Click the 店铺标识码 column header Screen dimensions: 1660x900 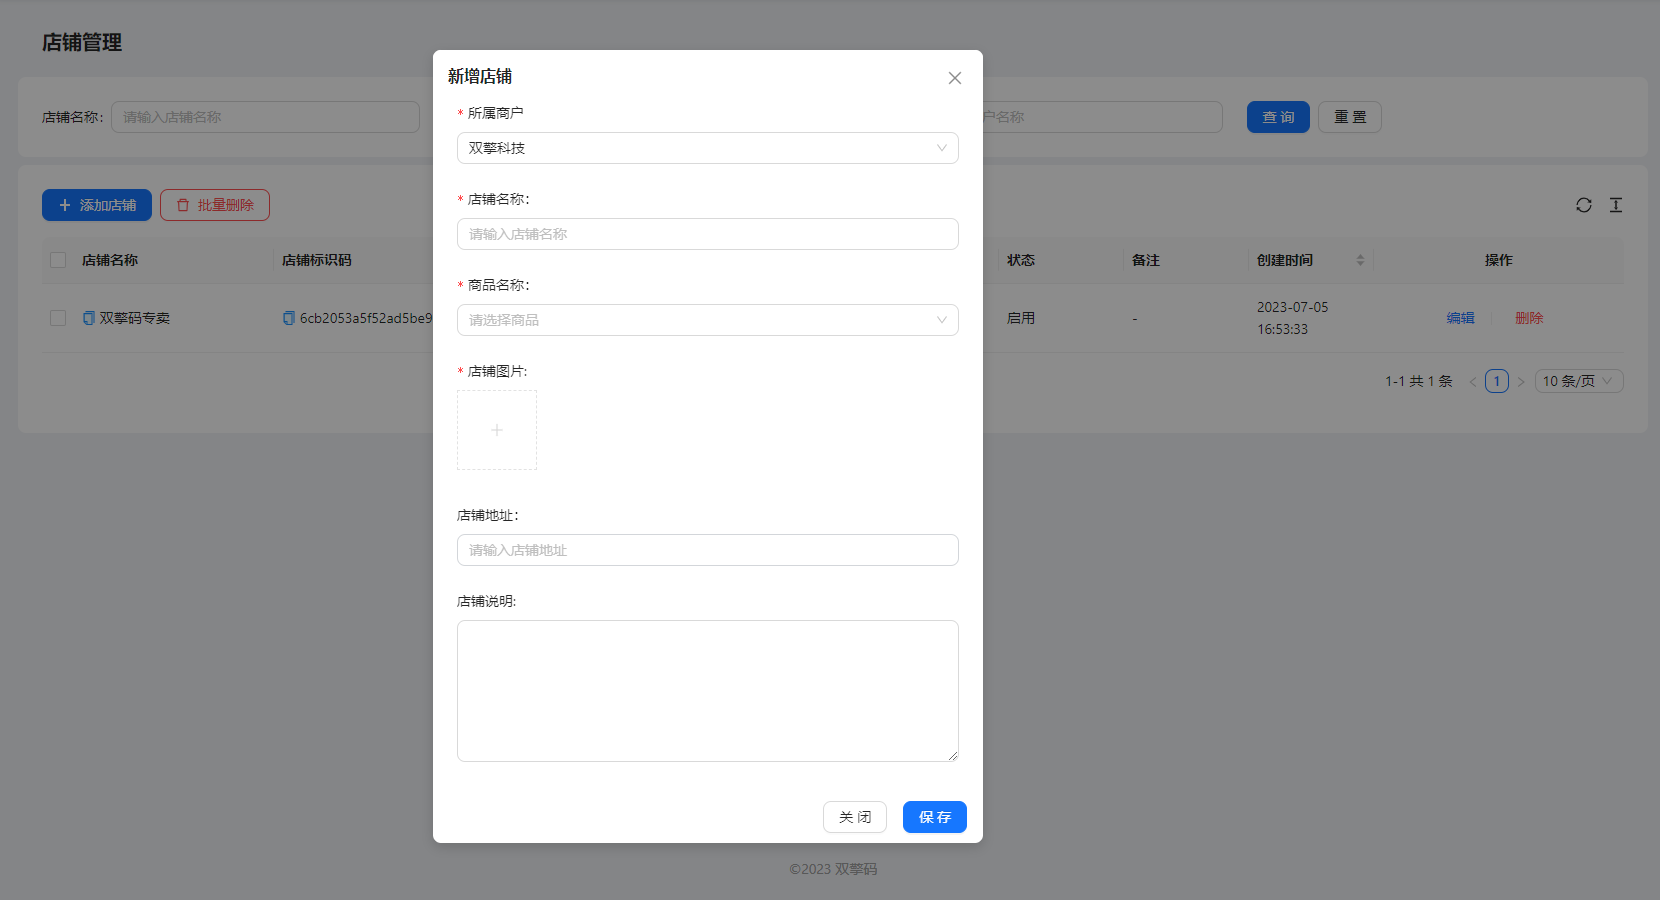click(x=317, y=260)
